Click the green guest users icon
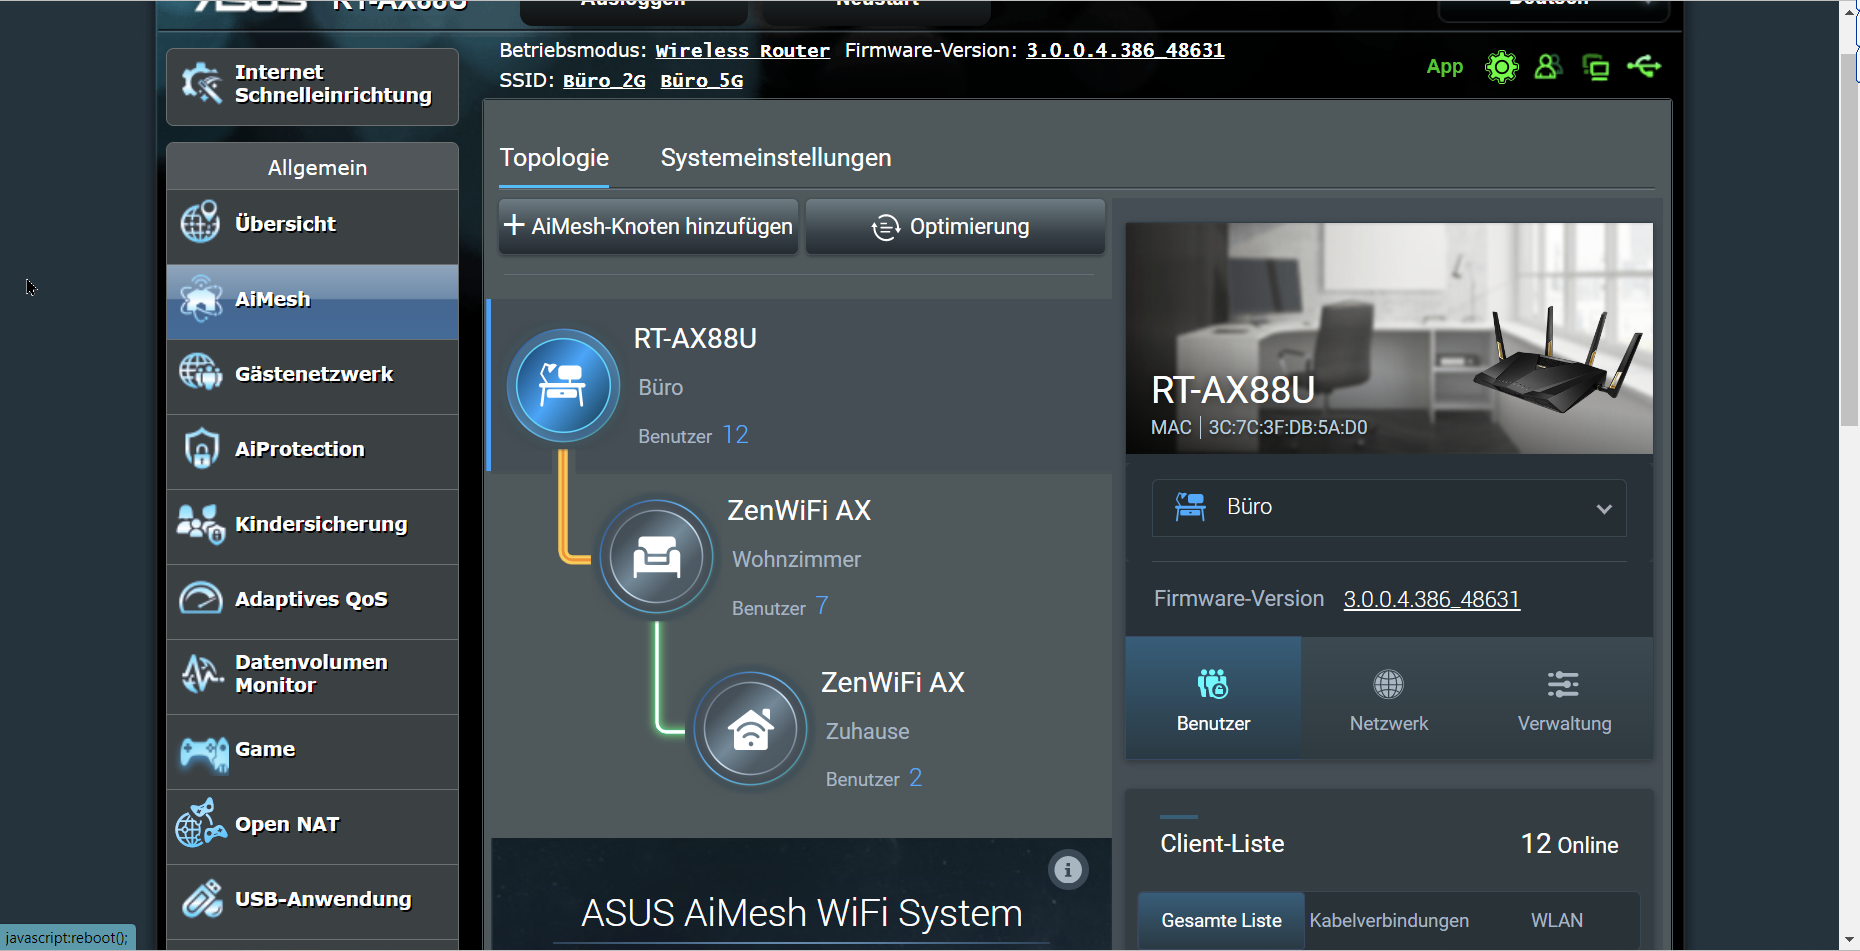1860x951 pixels. pos(1548,67)
